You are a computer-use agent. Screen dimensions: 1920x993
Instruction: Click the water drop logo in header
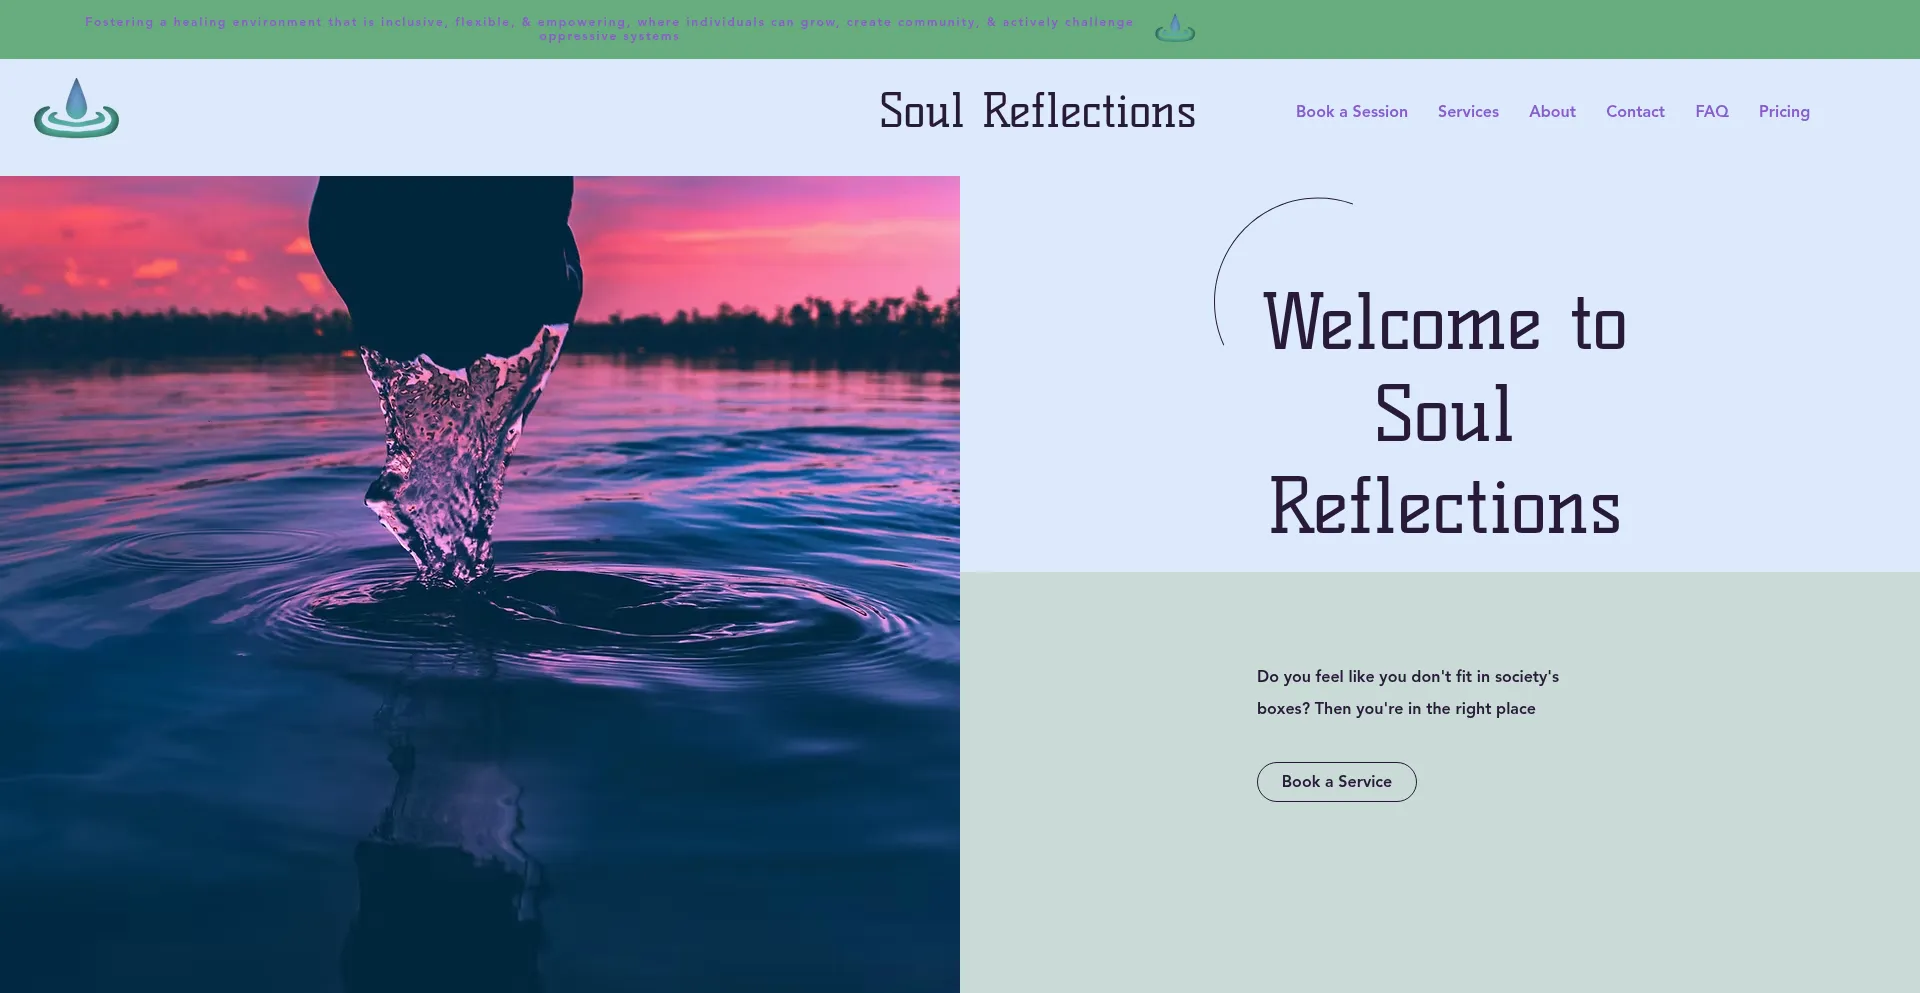pos(76,108)
